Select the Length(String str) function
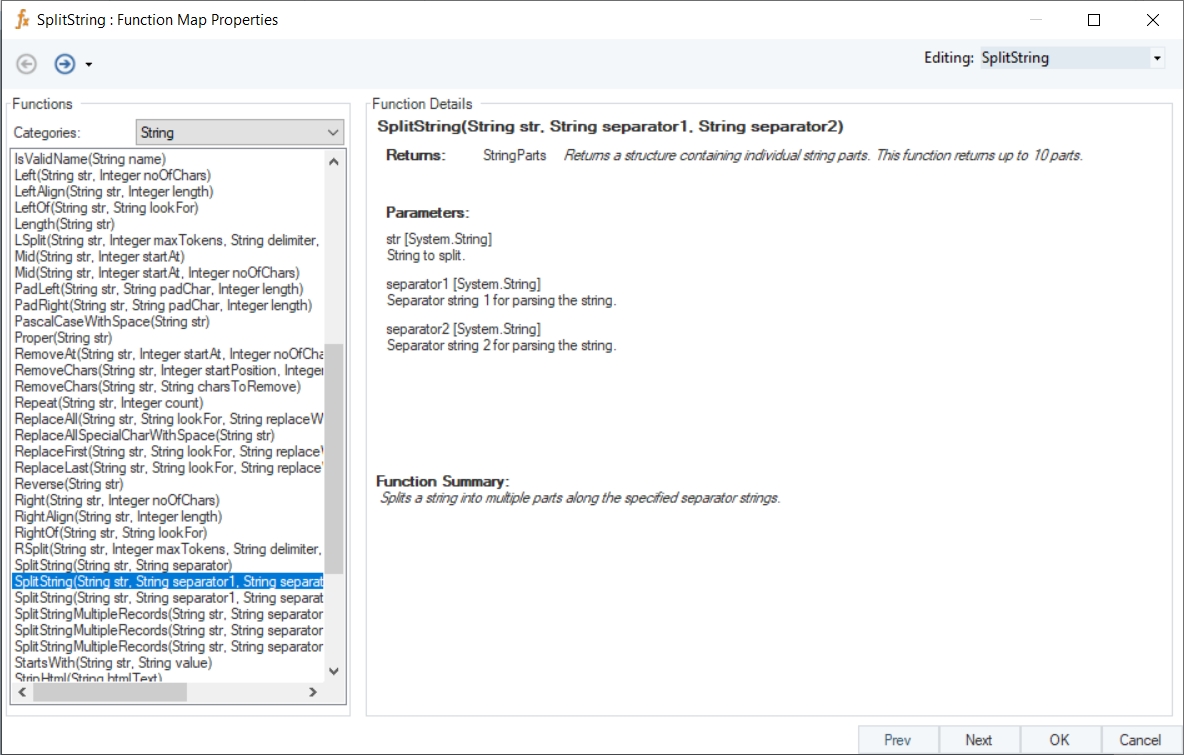Screen dimensions: 1184x755 pyautogui.click(x=64, y=224)
